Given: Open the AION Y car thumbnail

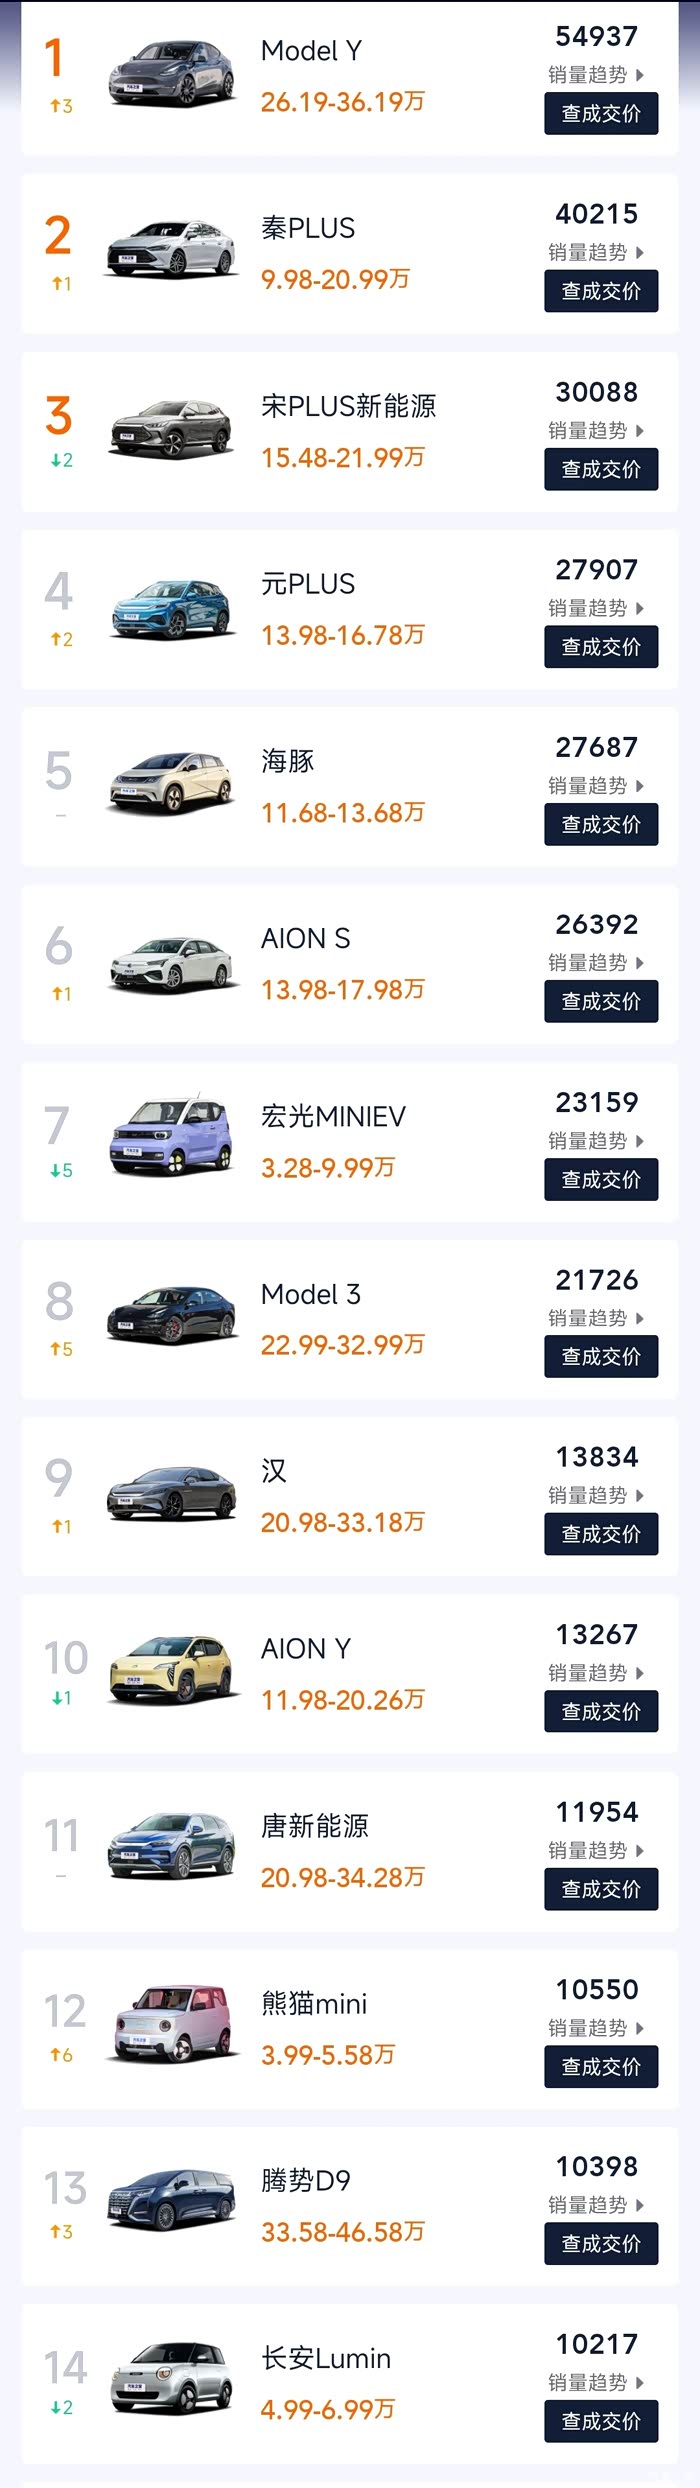Looking at the screenshot, I should click(x=172, y=1671).
